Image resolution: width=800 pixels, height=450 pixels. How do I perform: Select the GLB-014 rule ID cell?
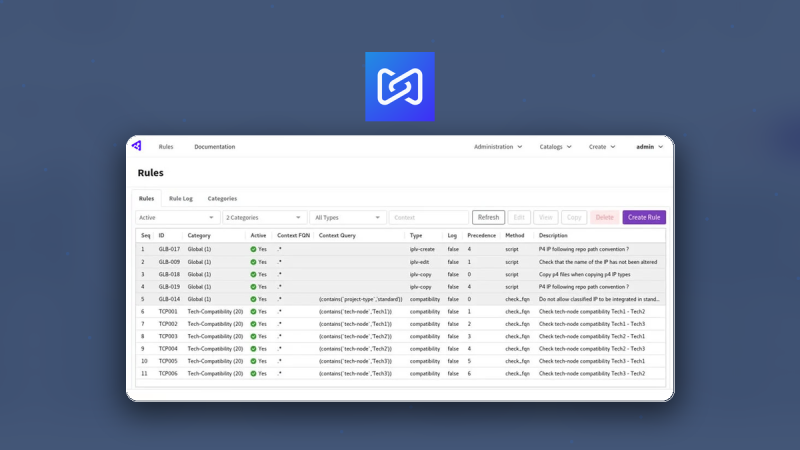(x=169, y=299)
